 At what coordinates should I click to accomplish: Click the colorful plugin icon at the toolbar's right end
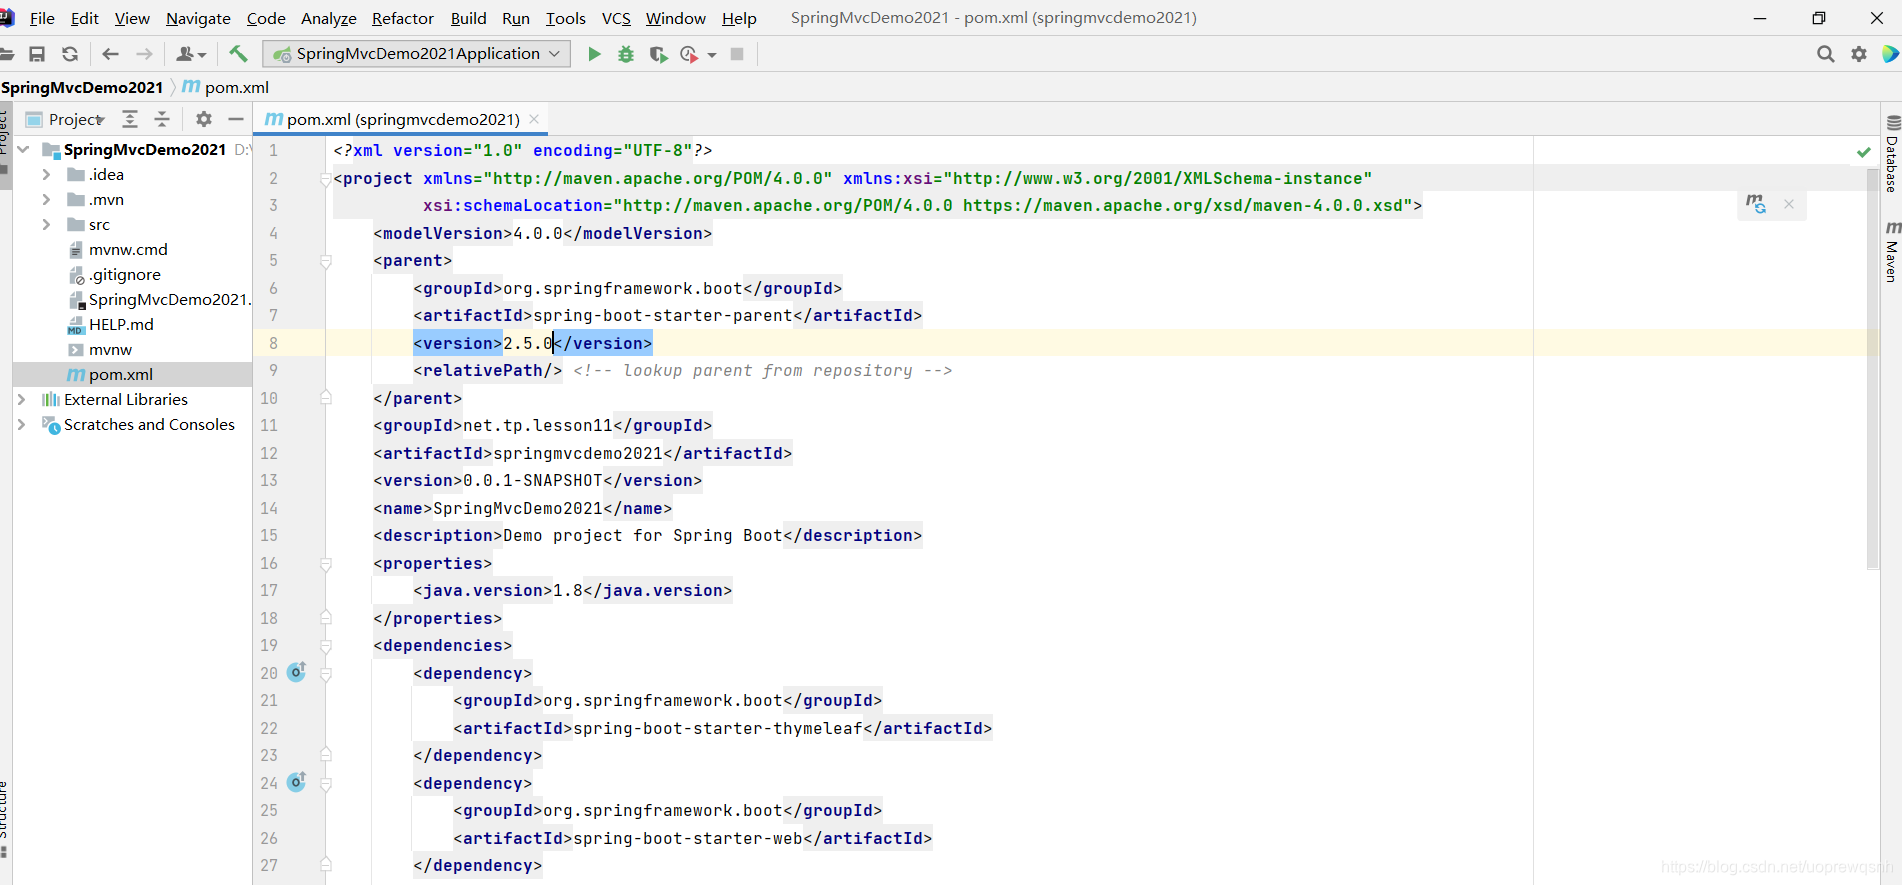coord(1890,54)
